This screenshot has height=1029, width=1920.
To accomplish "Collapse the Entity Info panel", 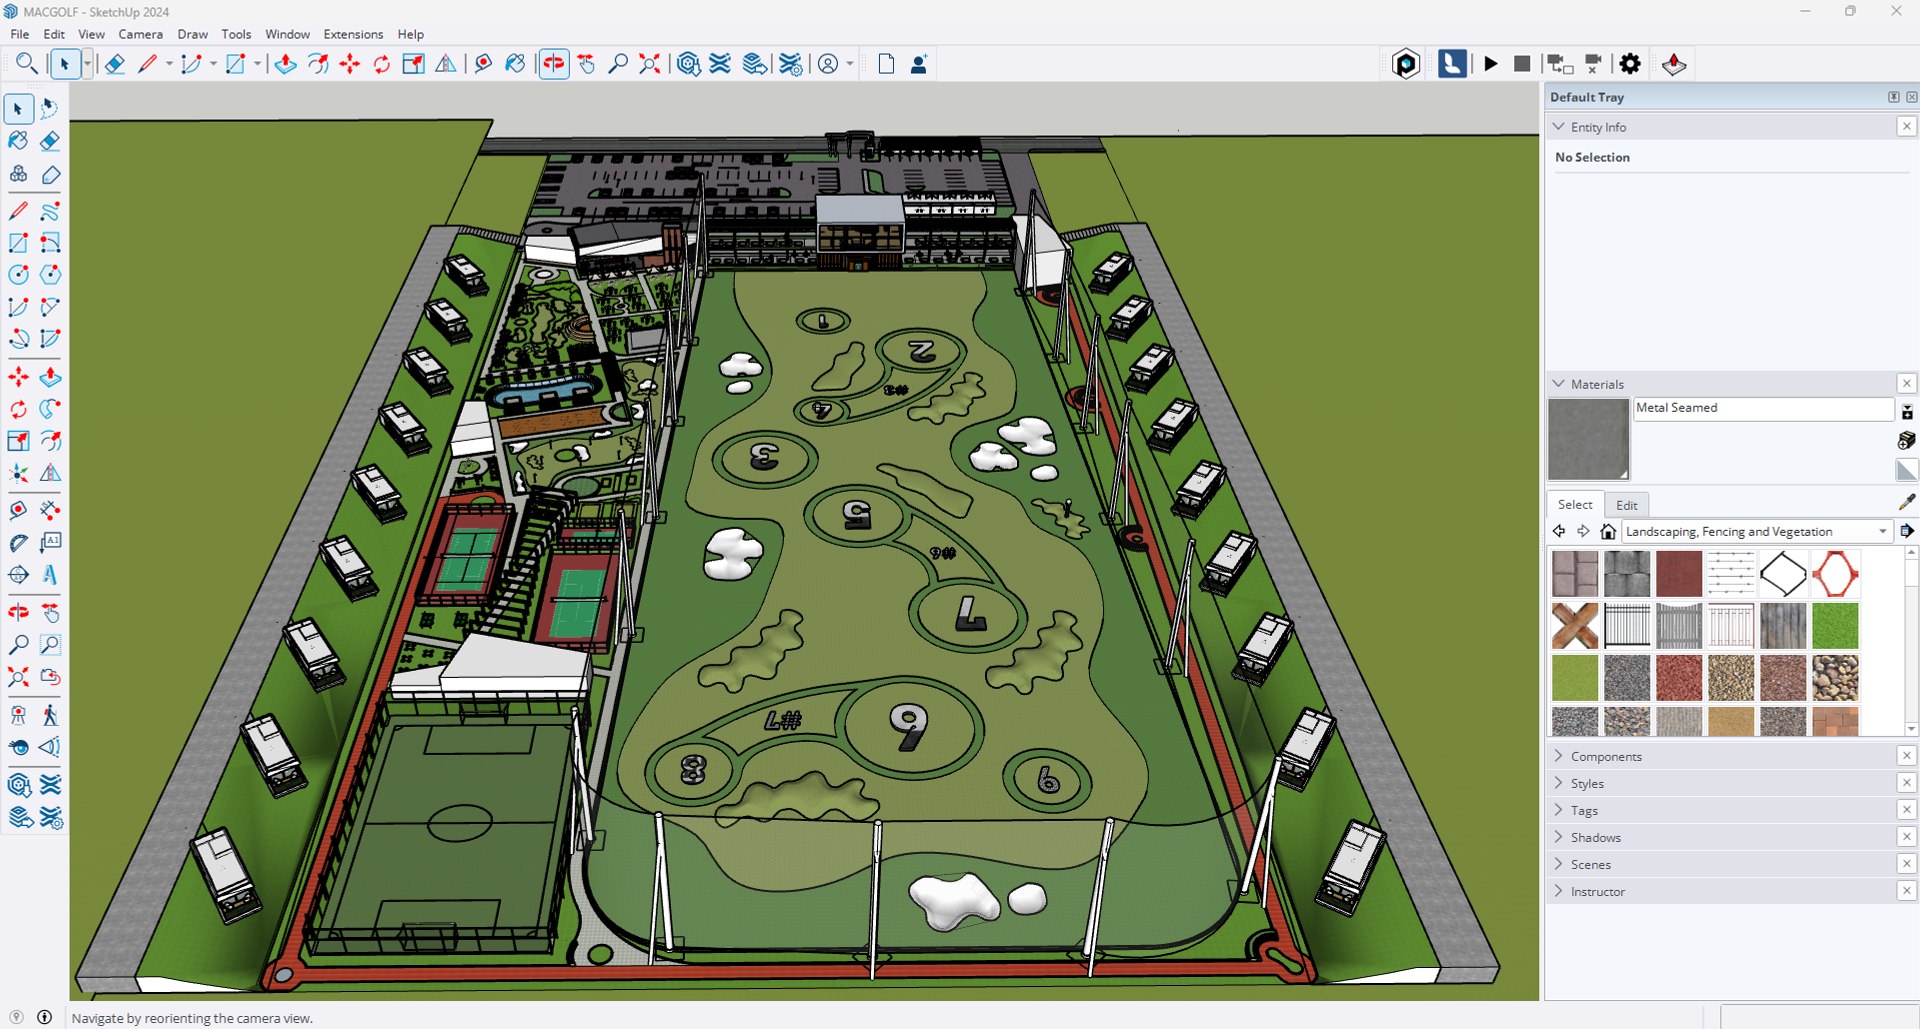I will [x=1559, y=127].
